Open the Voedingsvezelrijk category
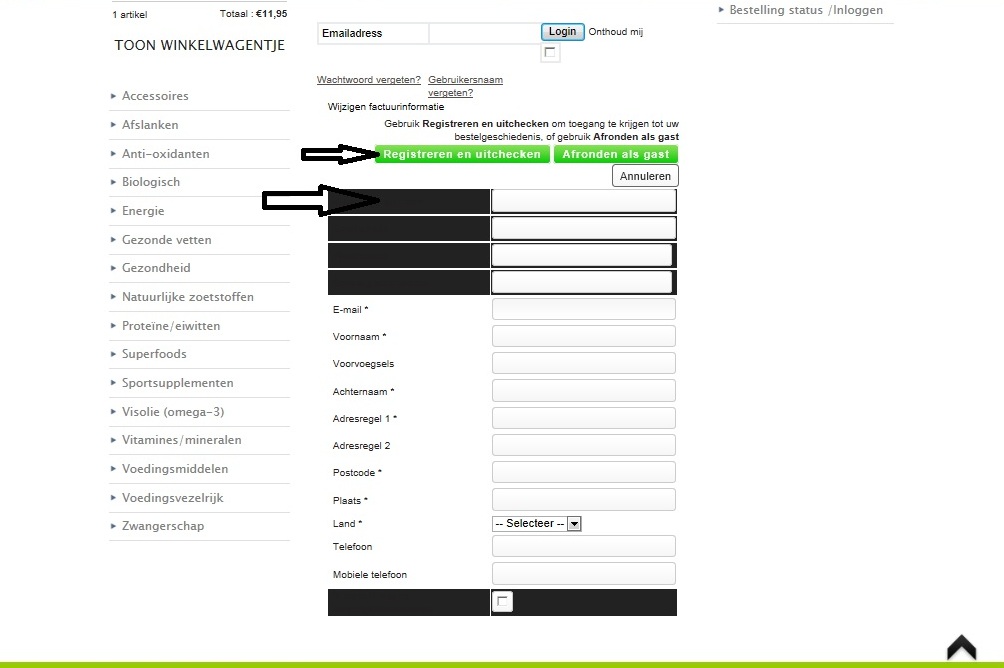This screenshot has height=668, width=1004. point(172,498)
